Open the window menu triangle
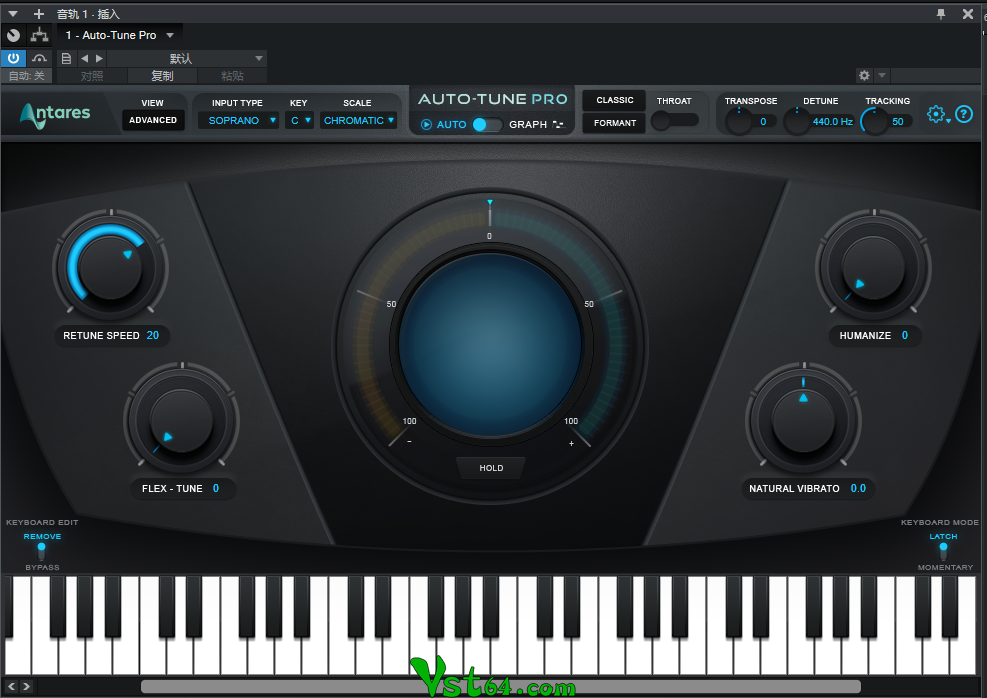This screenshot has height=698, width=987. [13, 14]
